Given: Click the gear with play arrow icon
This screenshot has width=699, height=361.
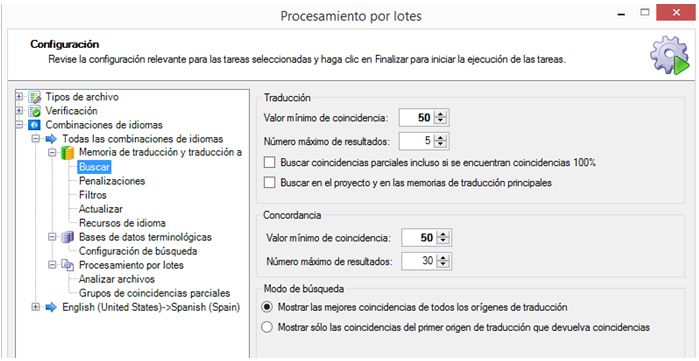Looking at the screenshot, I should (669, 55).
